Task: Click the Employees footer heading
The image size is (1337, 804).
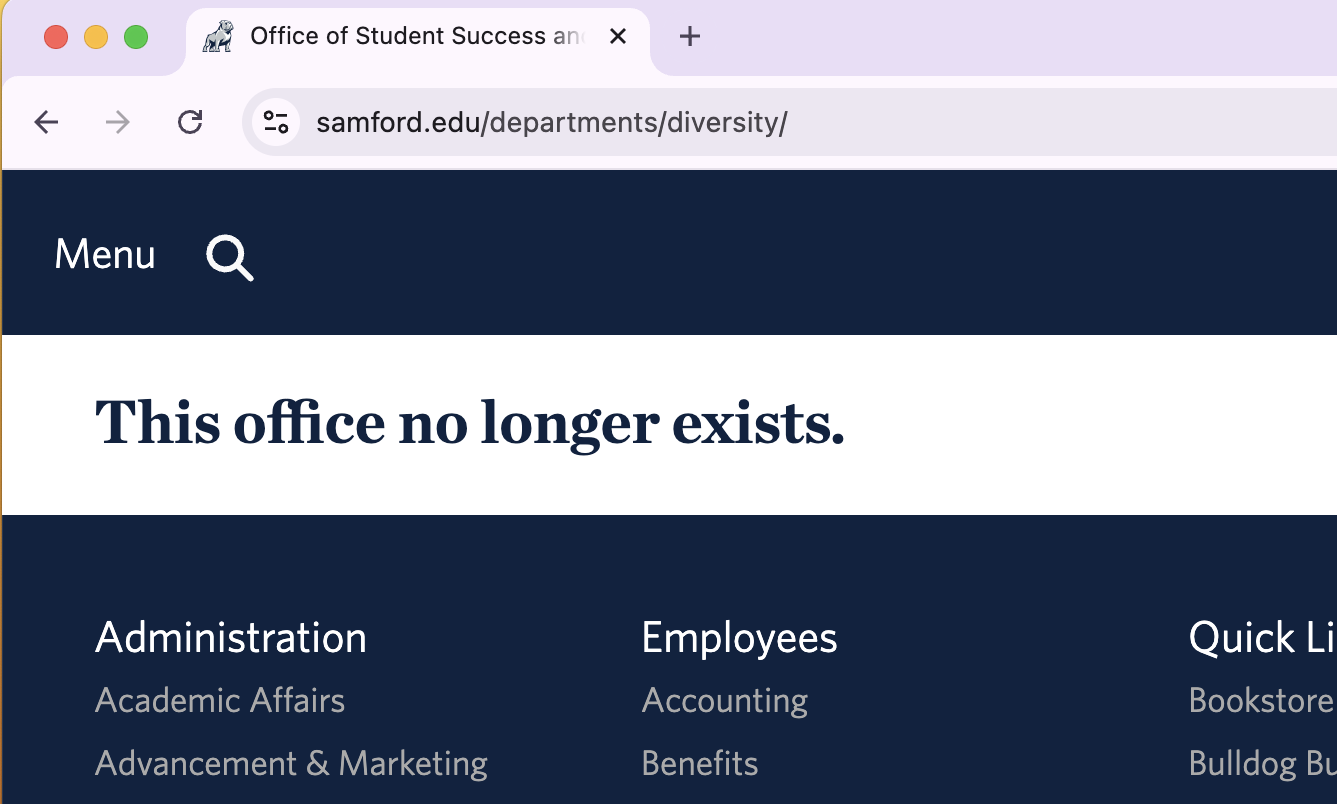Action: tap(739, 638)
